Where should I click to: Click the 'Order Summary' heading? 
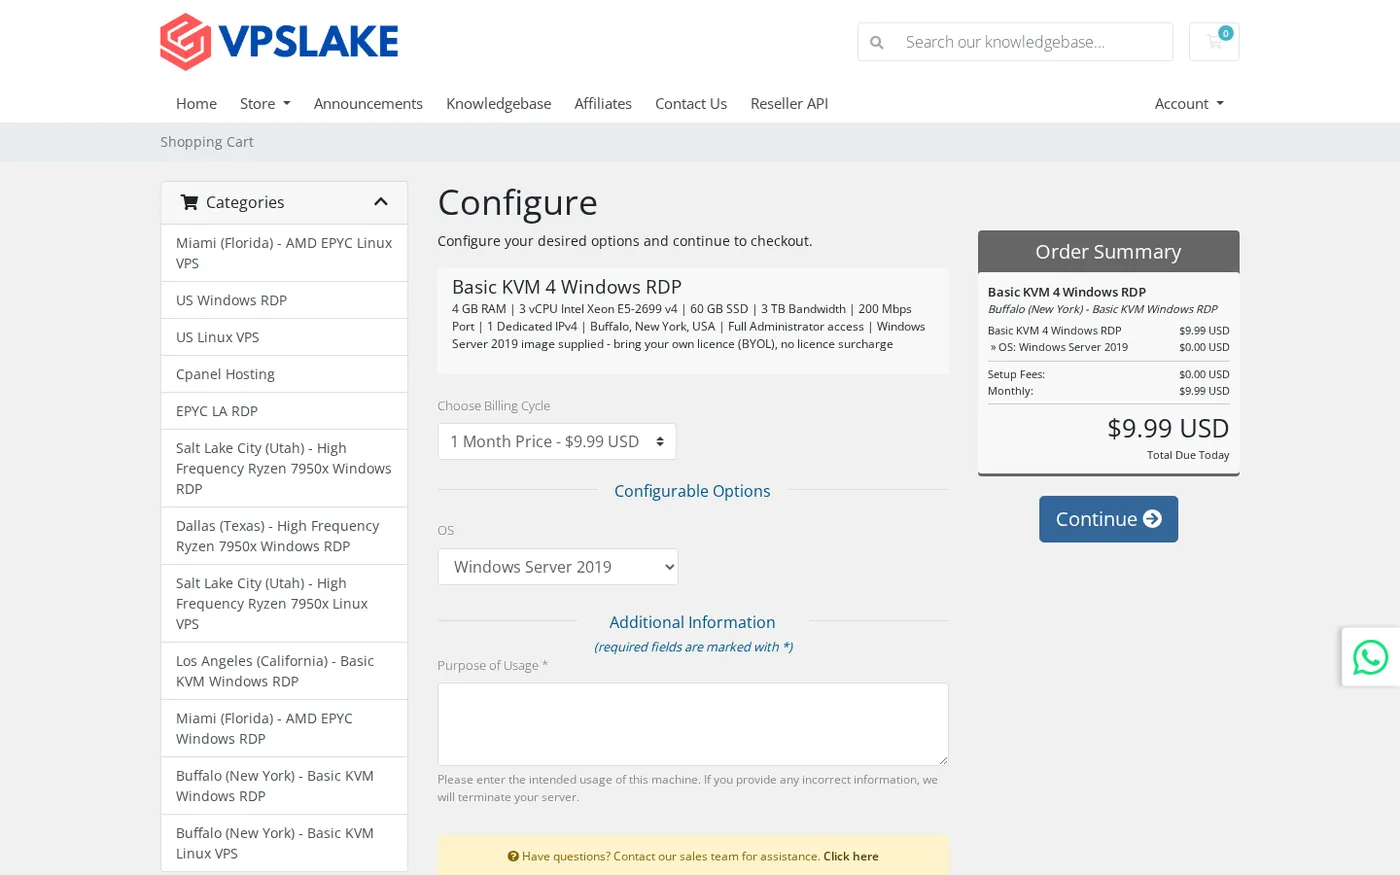[x=1108, y=252]
